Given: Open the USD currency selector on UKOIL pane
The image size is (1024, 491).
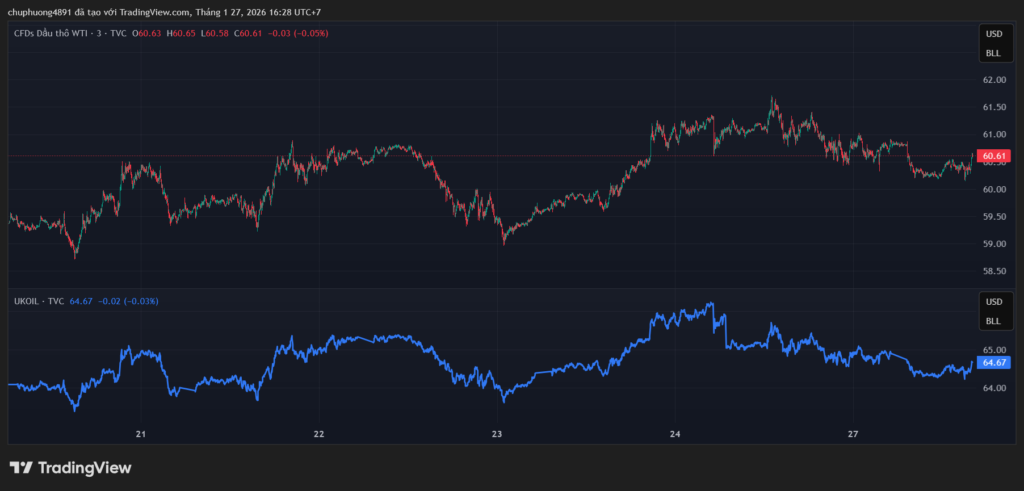Looking at the screenshot, I should pyautogui.click(x=993, y=302).
